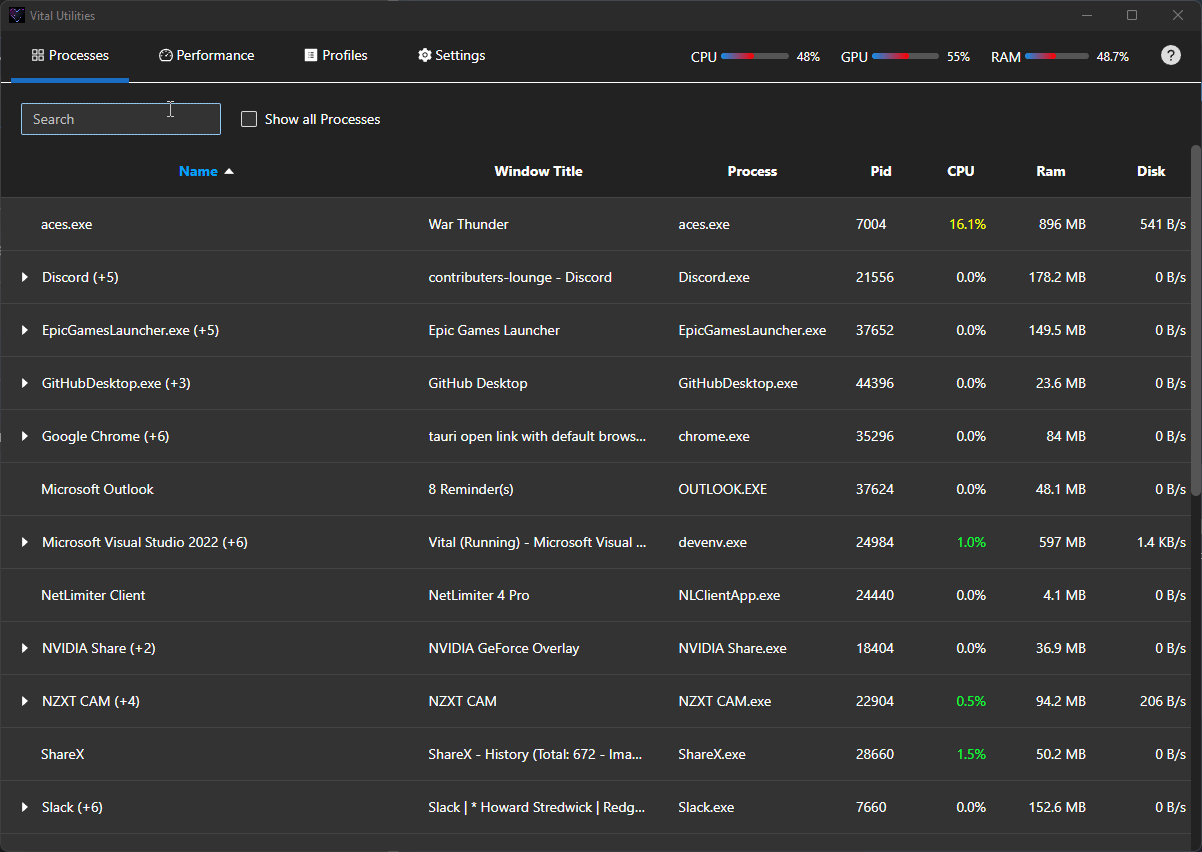Click the 1.5% CPU value for ShareX
This screenshot has height=852, width=1202.
point(971,754)
